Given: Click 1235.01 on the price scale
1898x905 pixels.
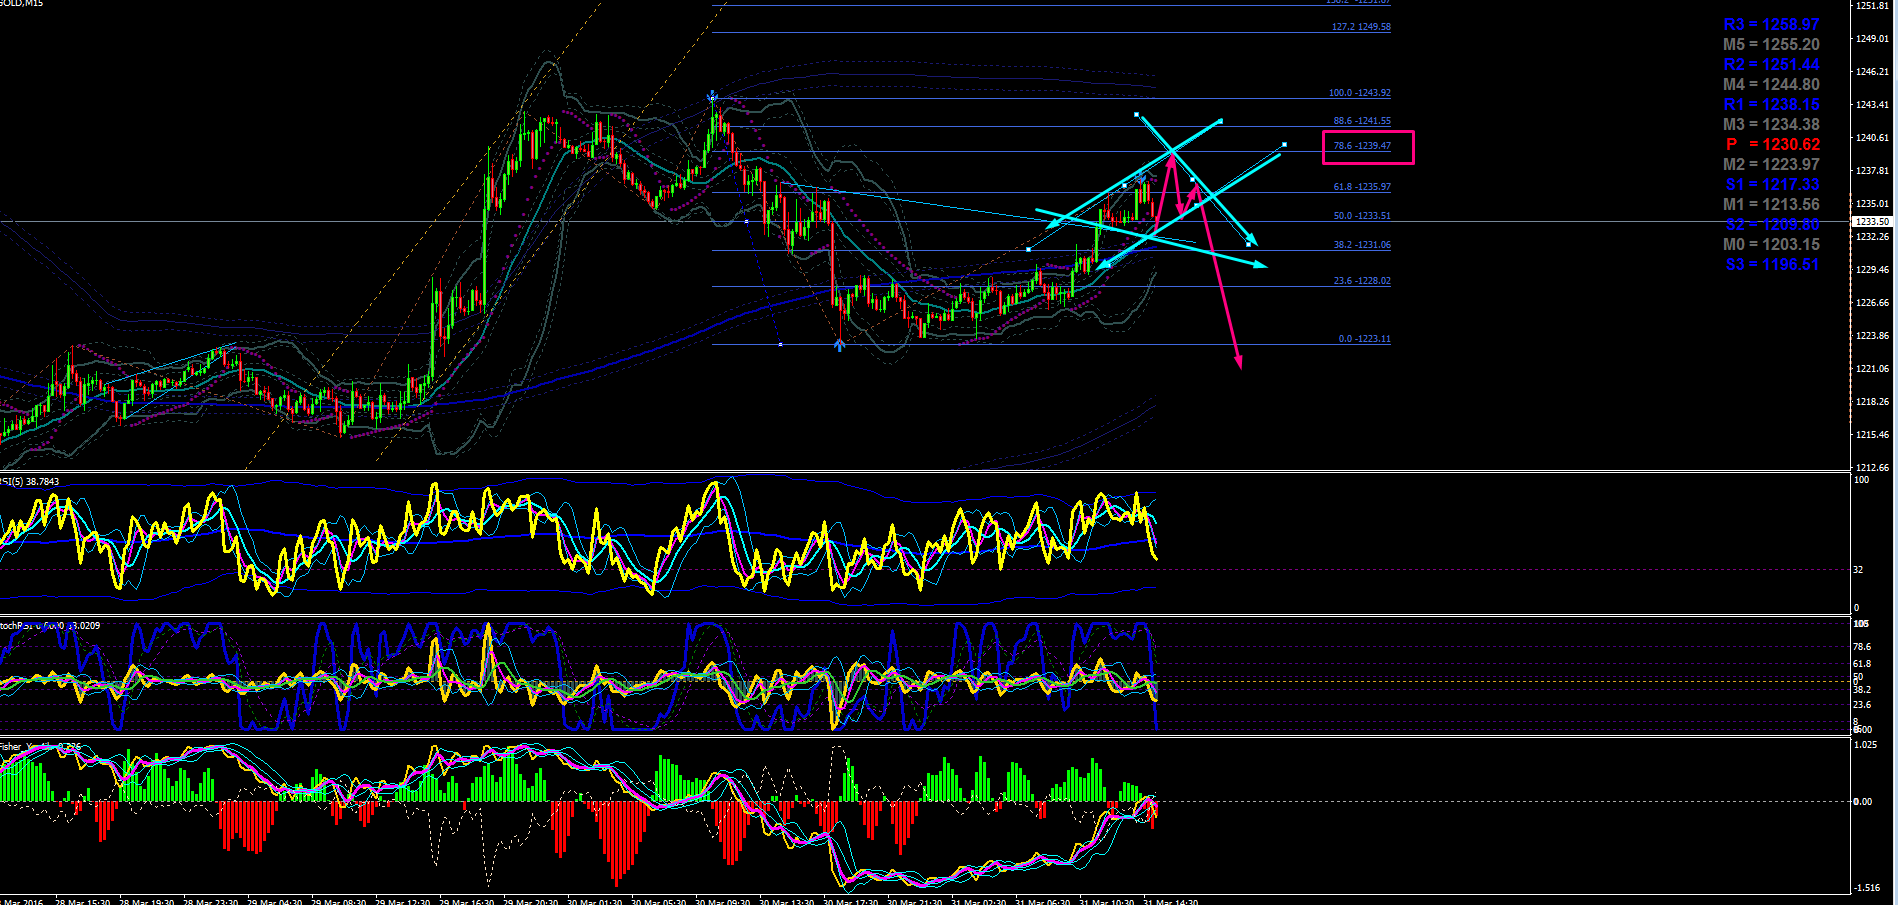Looking at the screenshot, I should click(1872, 204).
